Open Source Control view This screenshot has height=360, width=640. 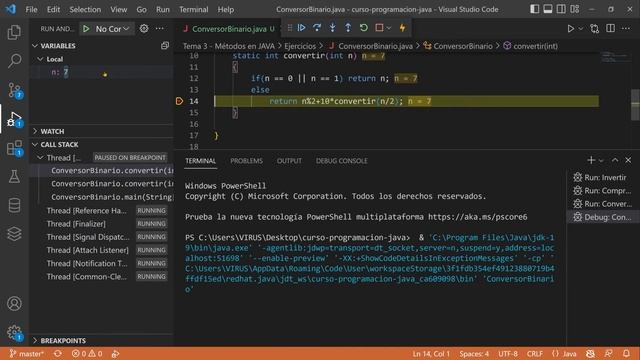[x=14, y=90]
